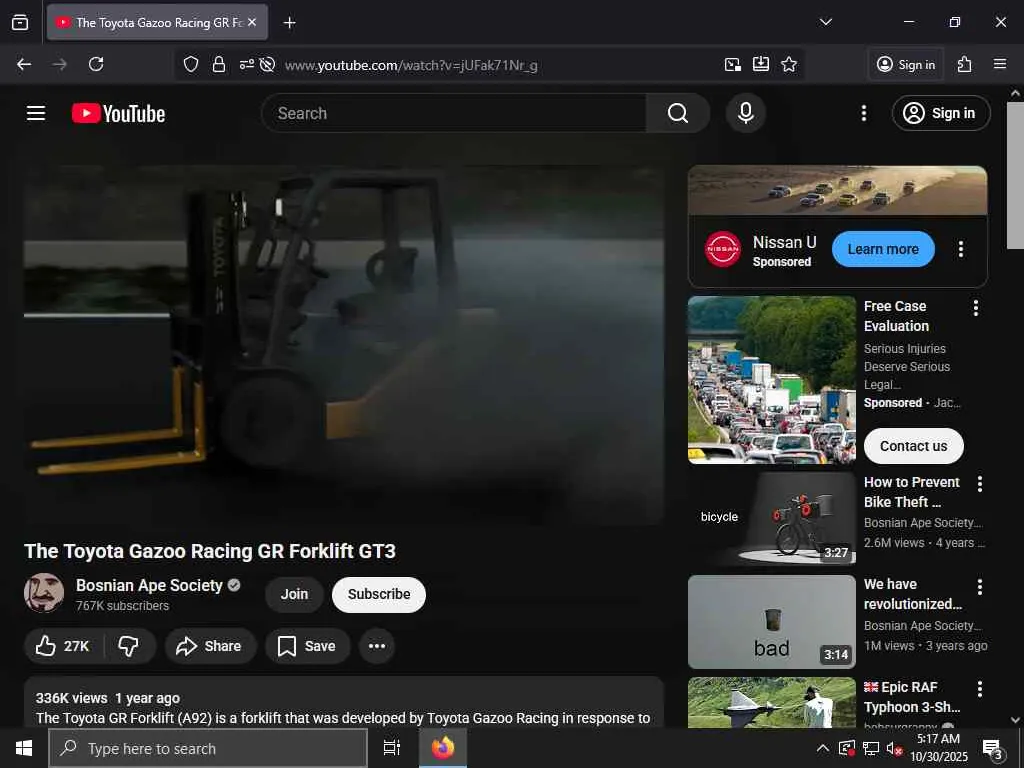Click the install/save page icon in address bar
This screenshot has height=768, width=1024.
coord(761,64)
